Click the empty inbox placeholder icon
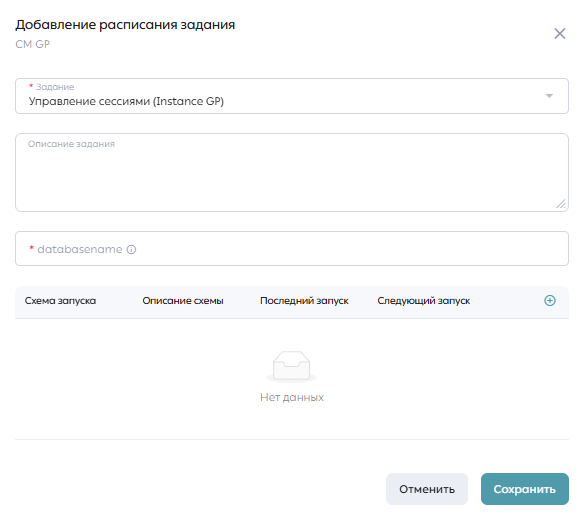This screenshot has height=522, width=586. coord(292,367)
